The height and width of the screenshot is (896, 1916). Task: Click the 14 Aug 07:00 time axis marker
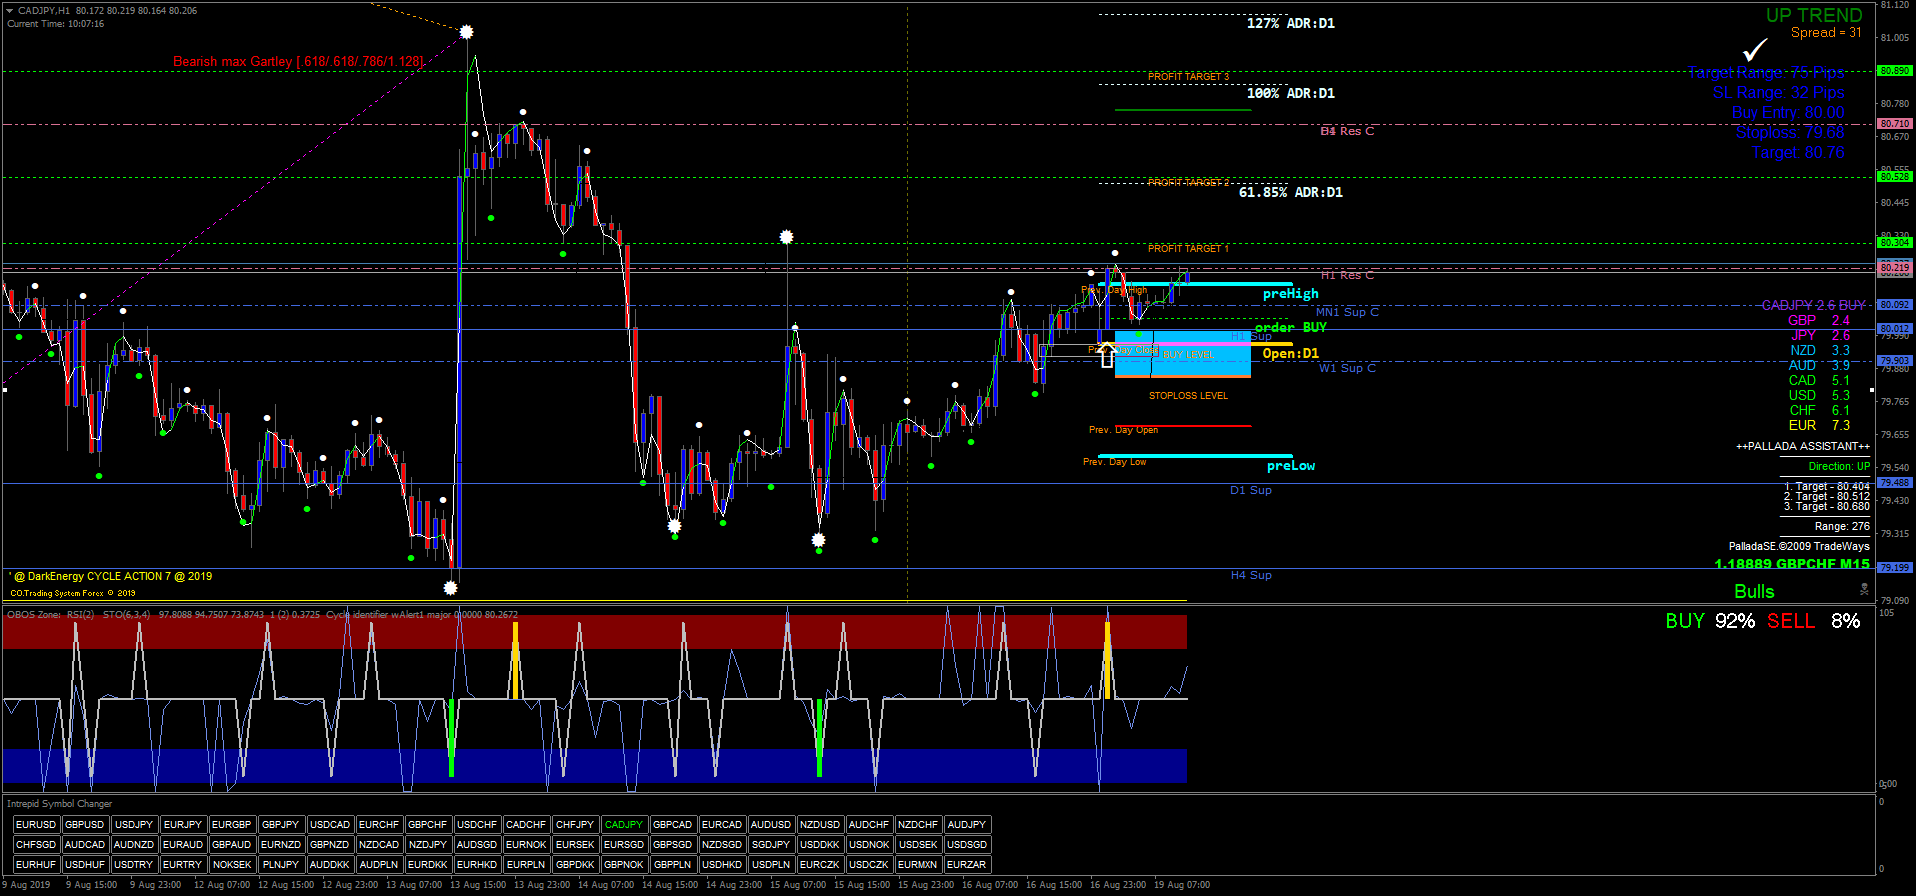(606, 885)
